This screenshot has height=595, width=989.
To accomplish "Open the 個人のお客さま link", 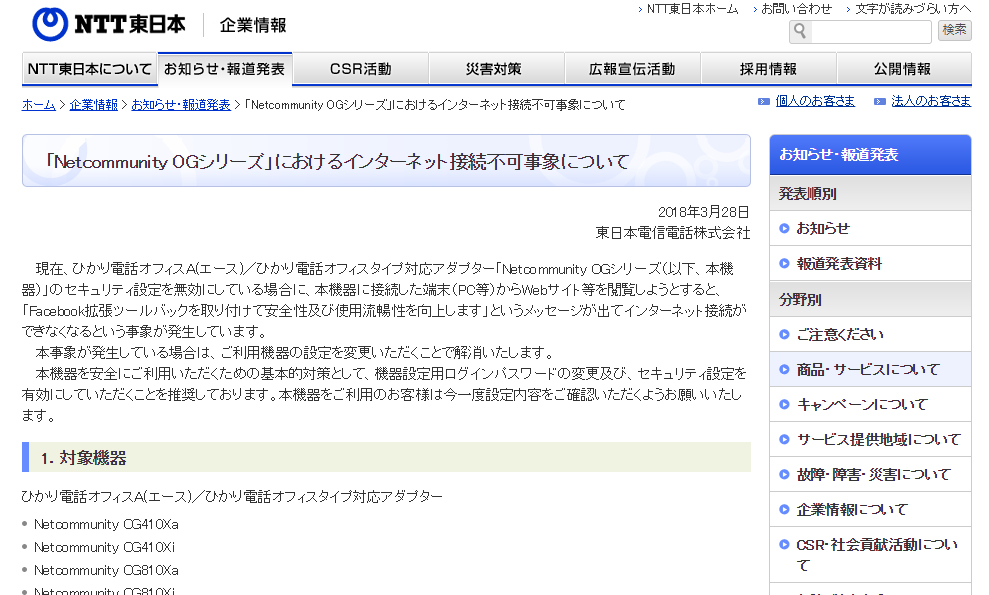I will click(x=815, y=100).
